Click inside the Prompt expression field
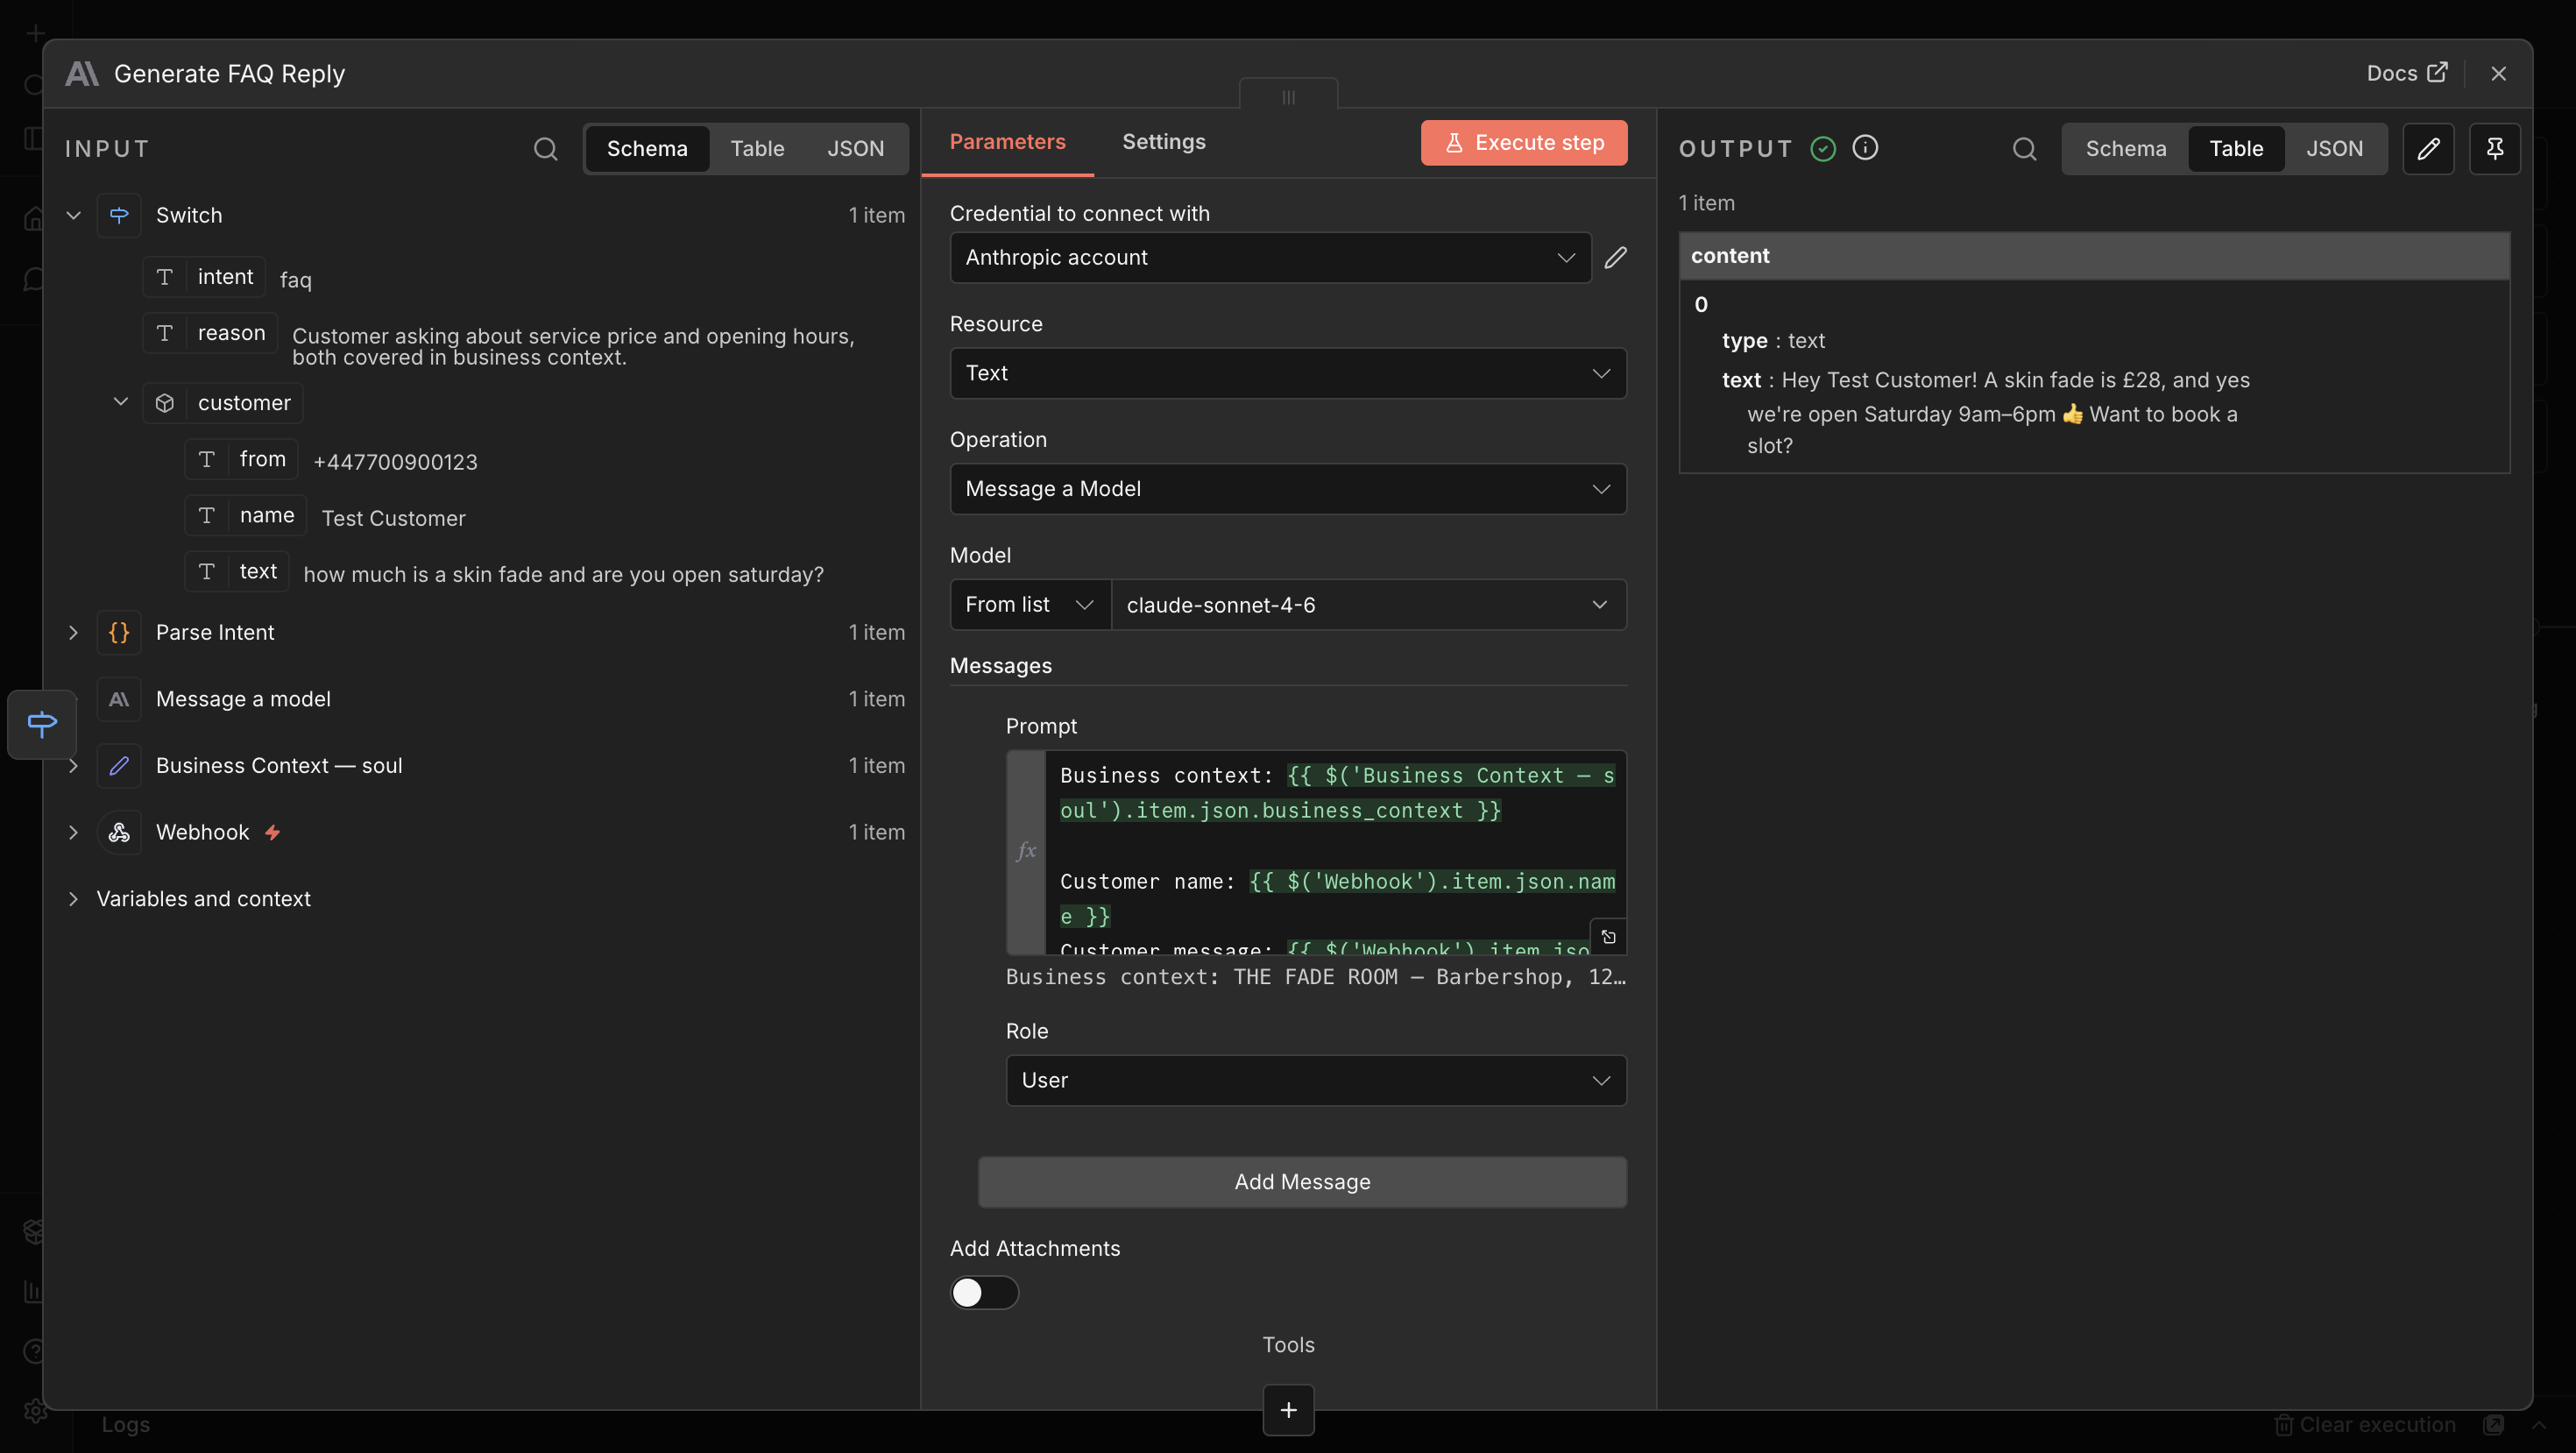 click(1336, 853)
